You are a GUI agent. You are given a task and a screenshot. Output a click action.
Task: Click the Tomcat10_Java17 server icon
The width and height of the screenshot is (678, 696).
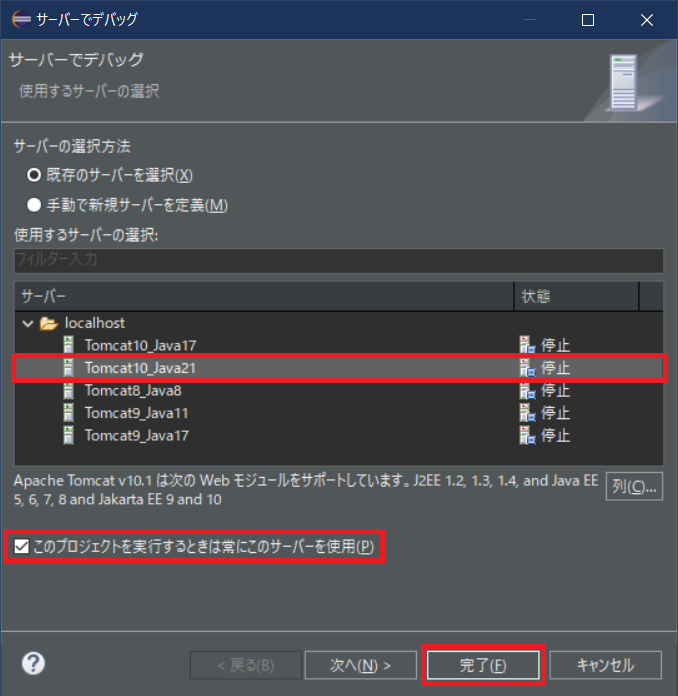pos(68,345)
